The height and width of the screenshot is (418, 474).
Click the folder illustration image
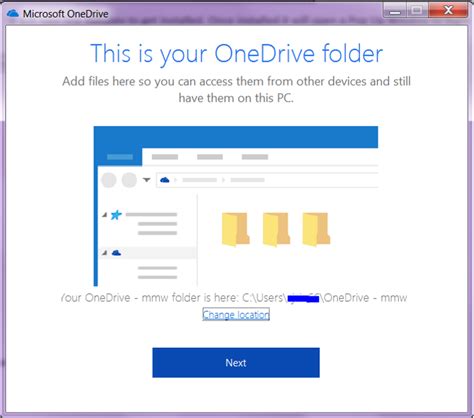pyautogui.click(x=236, y=206)
